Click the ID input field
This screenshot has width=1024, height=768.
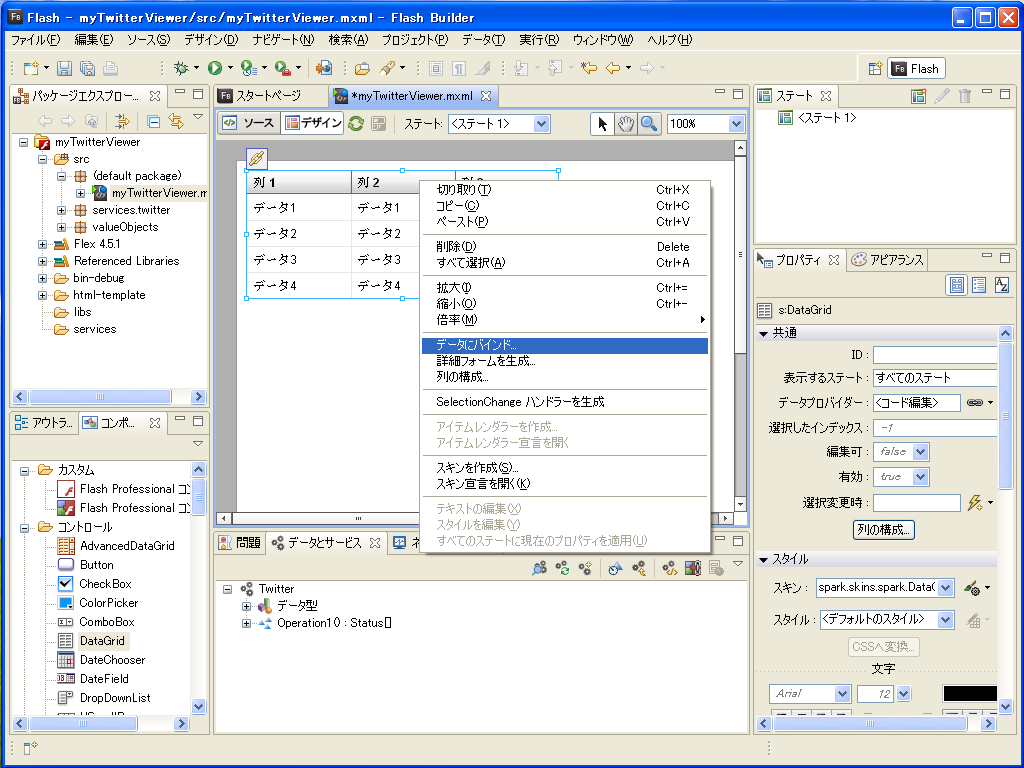pyautogui.click(x=935, y=355)
